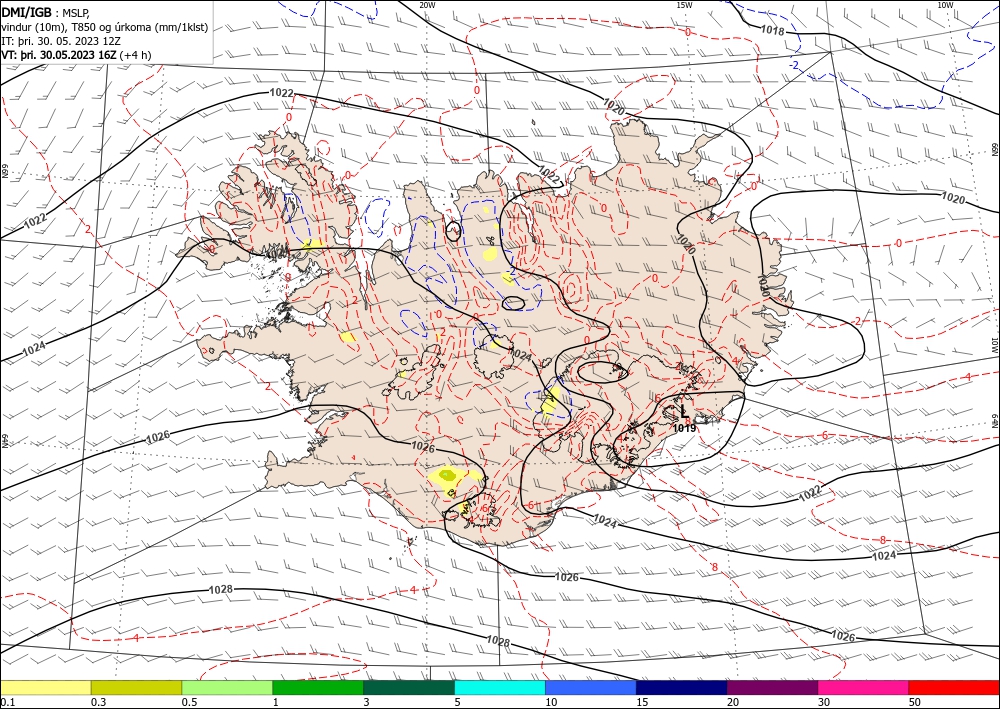Image resolution: width=1000 pixels, height=709 pixels.
Task: Click the 'L' low pressure marker
Action: 684,411
